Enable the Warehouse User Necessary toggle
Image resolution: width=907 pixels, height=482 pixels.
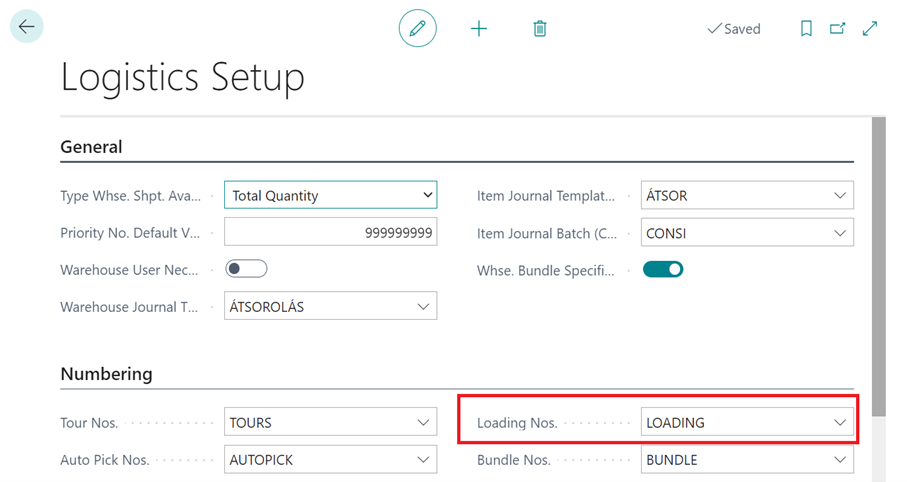click(246, 269)
